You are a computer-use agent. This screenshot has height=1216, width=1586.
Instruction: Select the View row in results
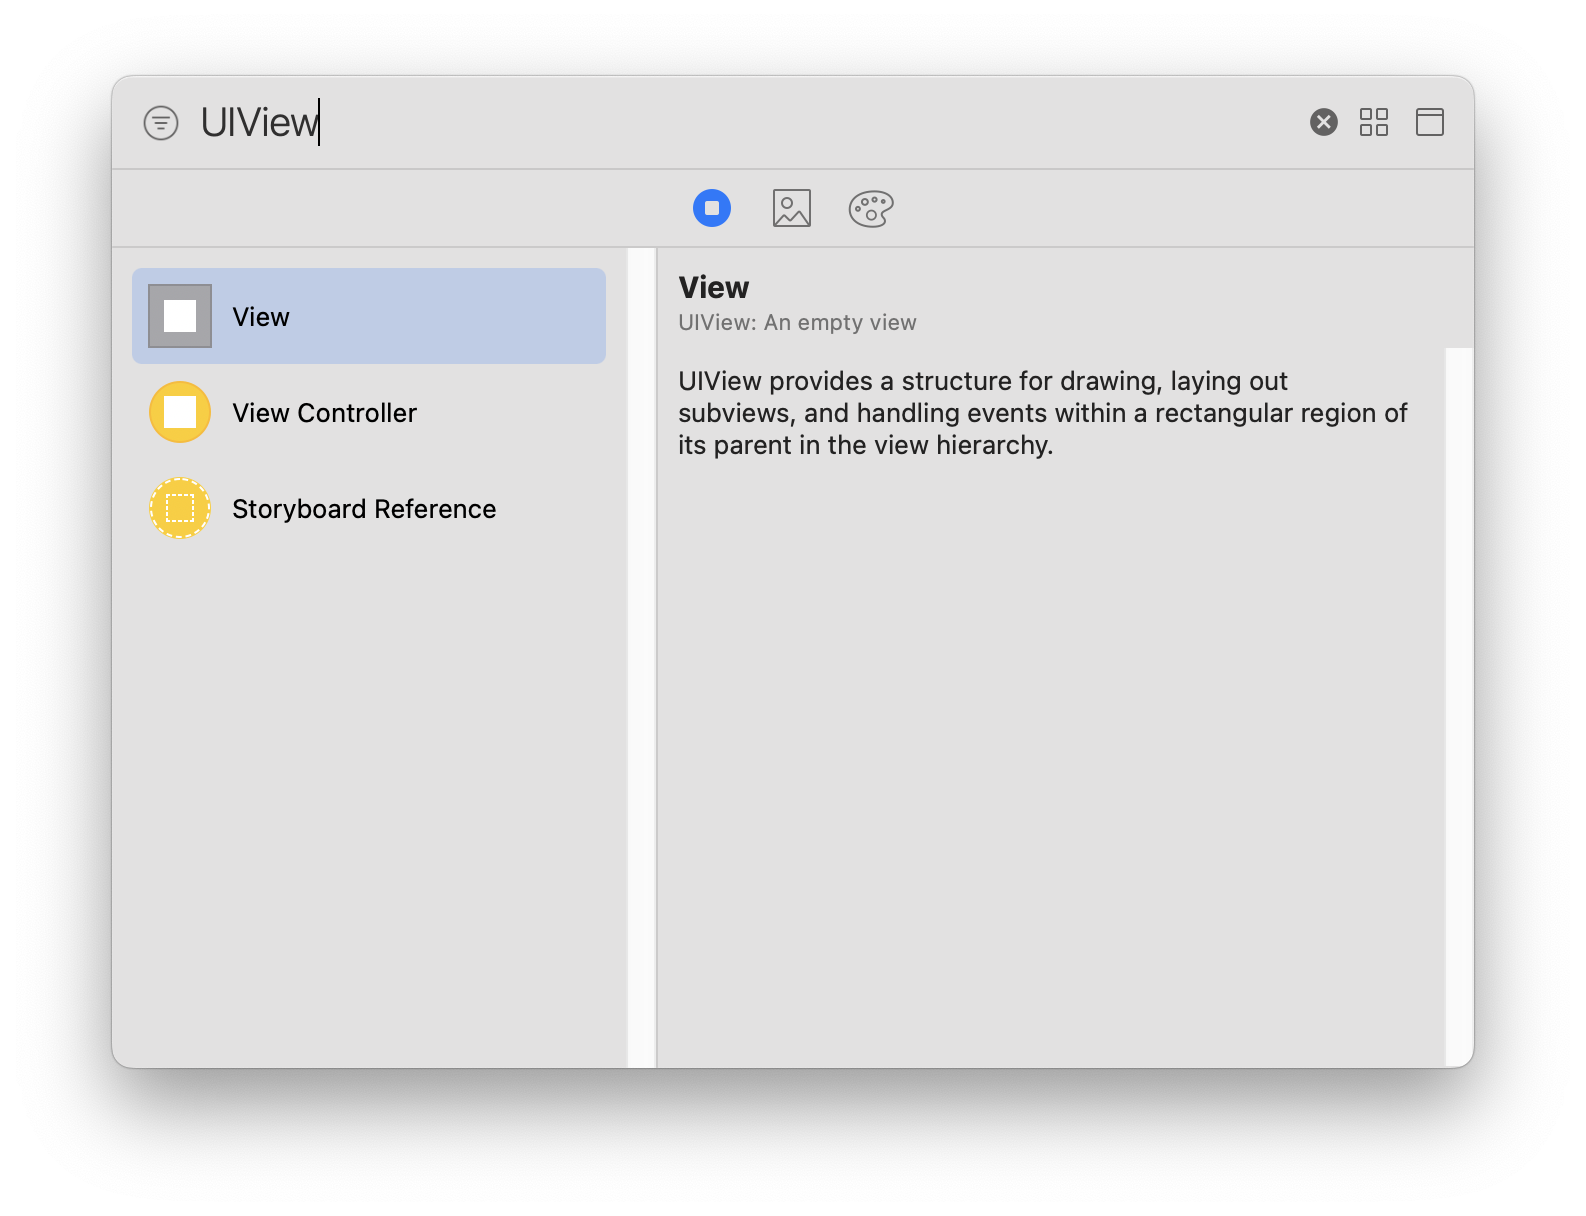click(x=369, y=316)
